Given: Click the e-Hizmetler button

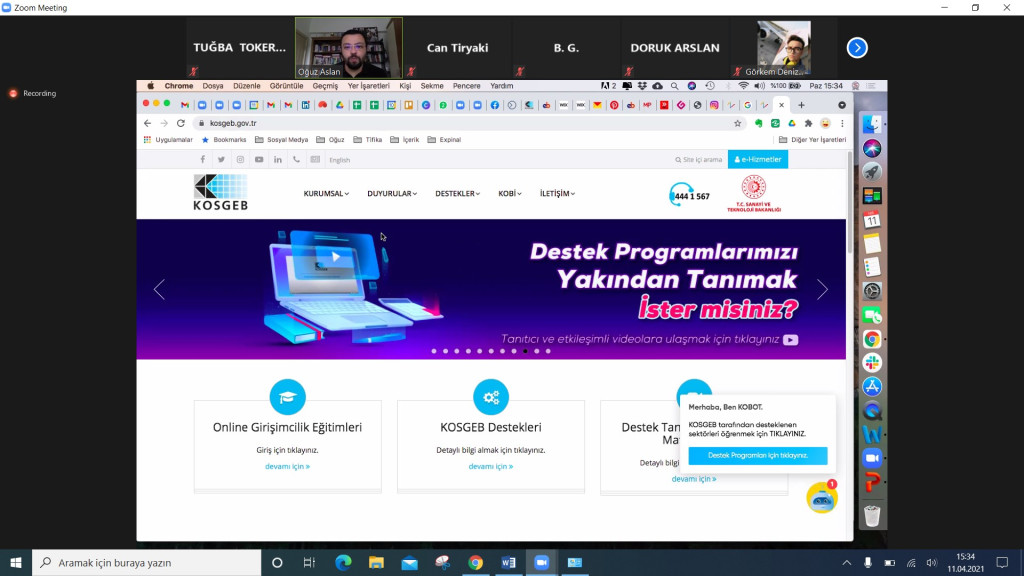Looking at the screenshot, I should pos(757,159).
